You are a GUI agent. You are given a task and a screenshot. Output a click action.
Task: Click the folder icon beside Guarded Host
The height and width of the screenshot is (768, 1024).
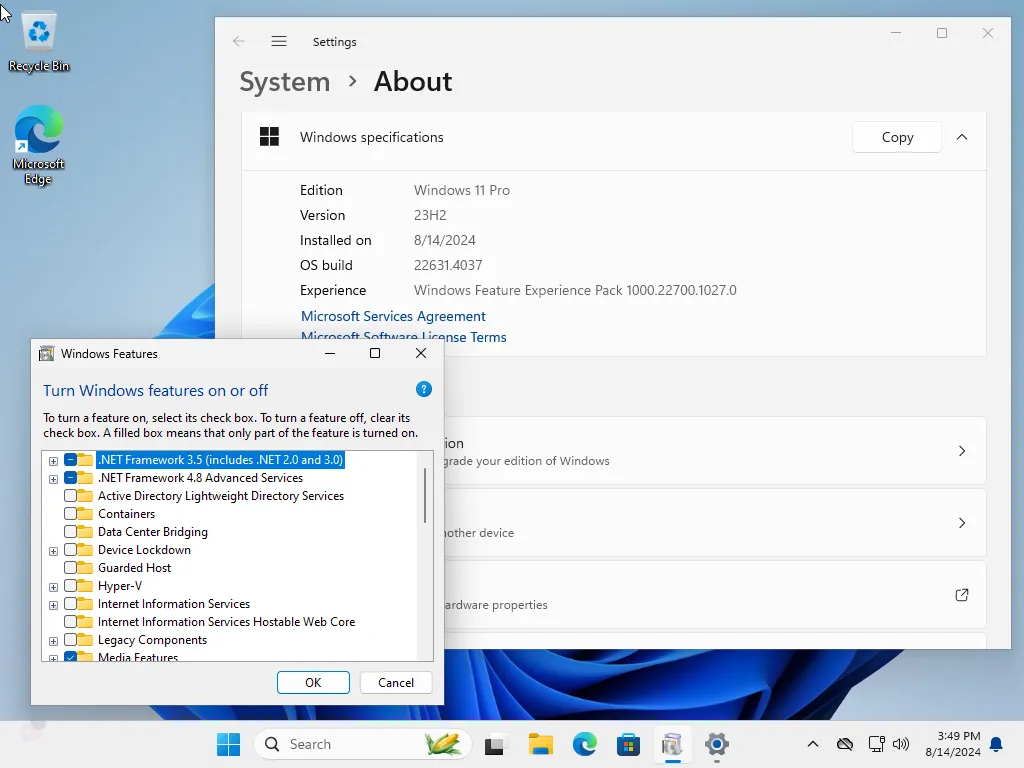point(85,568)
